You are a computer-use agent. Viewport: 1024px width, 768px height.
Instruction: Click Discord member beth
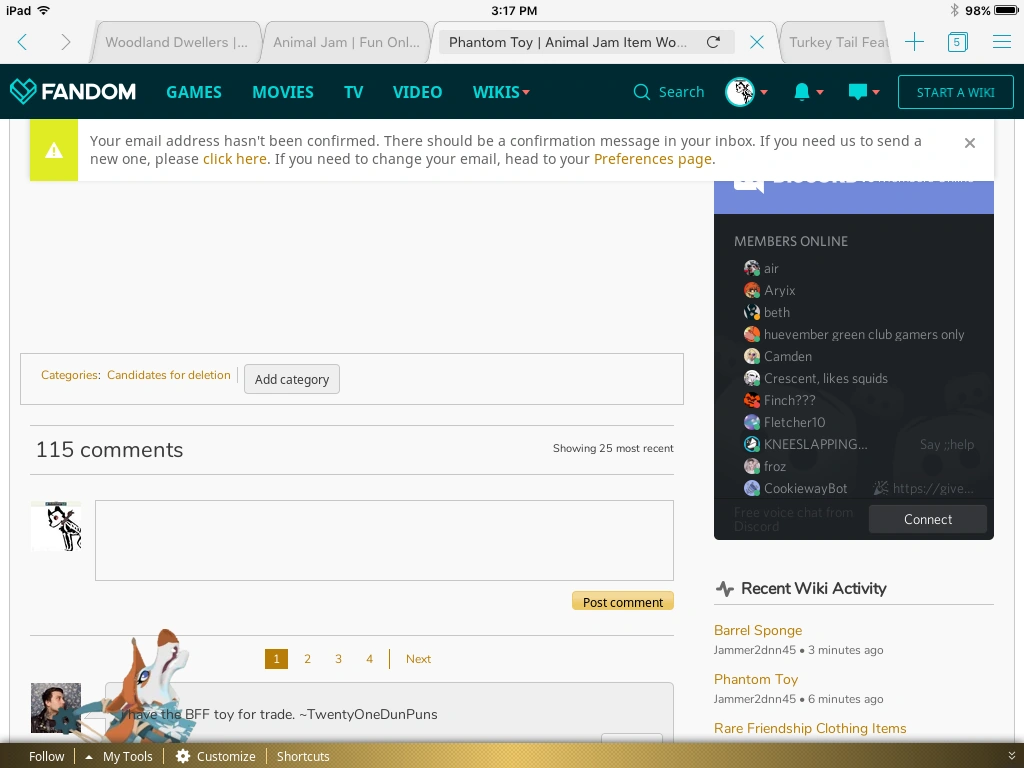tap(767, 313)
